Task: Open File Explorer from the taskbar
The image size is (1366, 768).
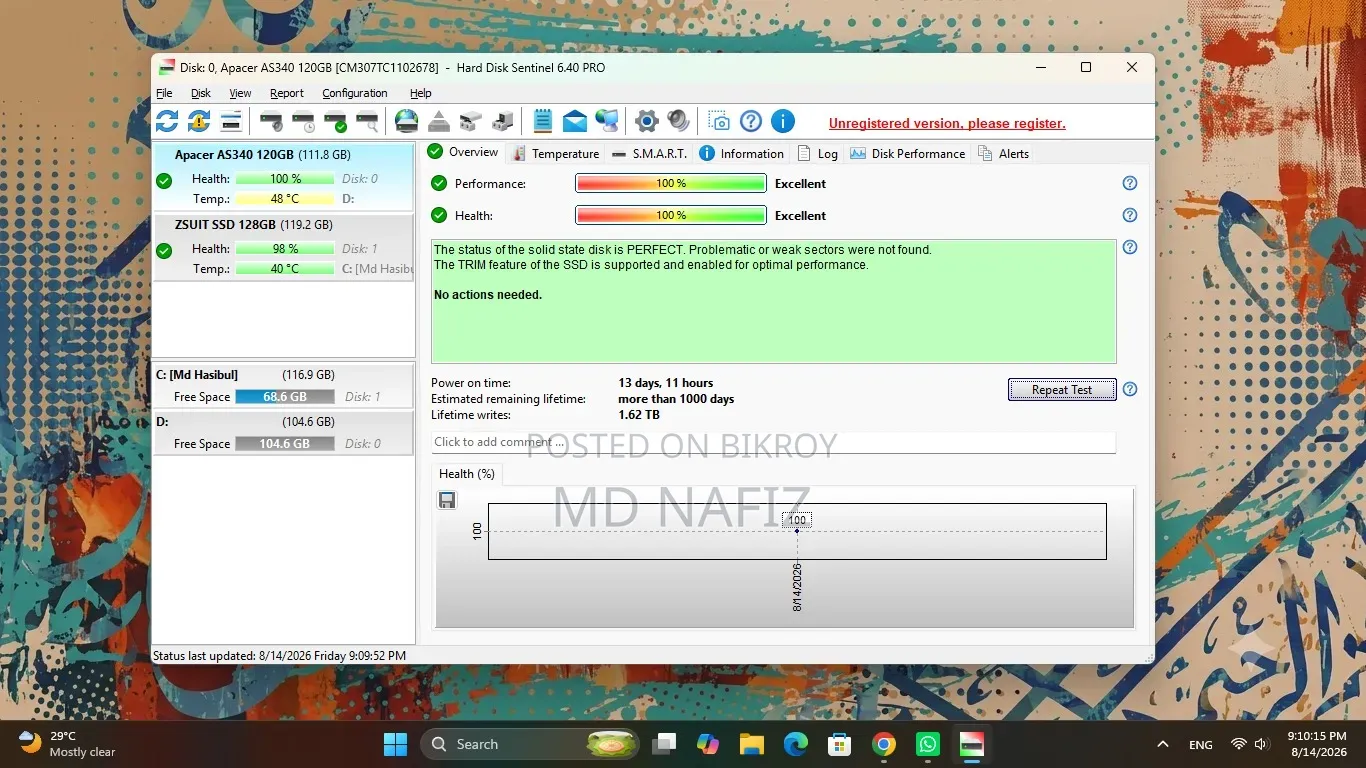Action: coord(751,744)
